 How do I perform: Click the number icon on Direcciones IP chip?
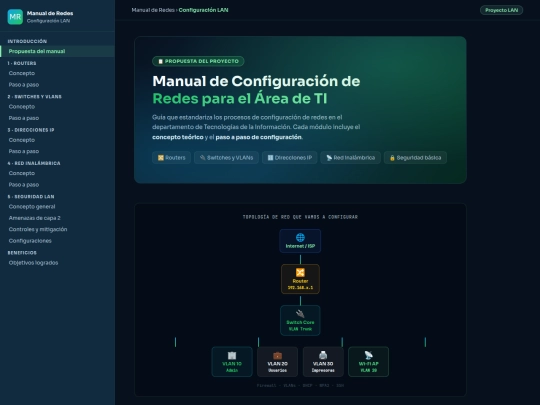(x=270, y=158)
